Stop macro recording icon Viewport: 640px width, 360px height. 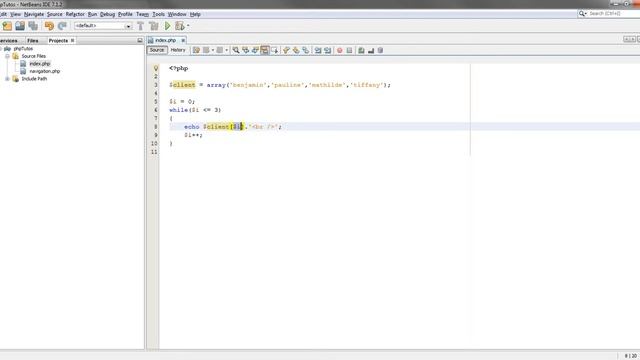point(349,50)
